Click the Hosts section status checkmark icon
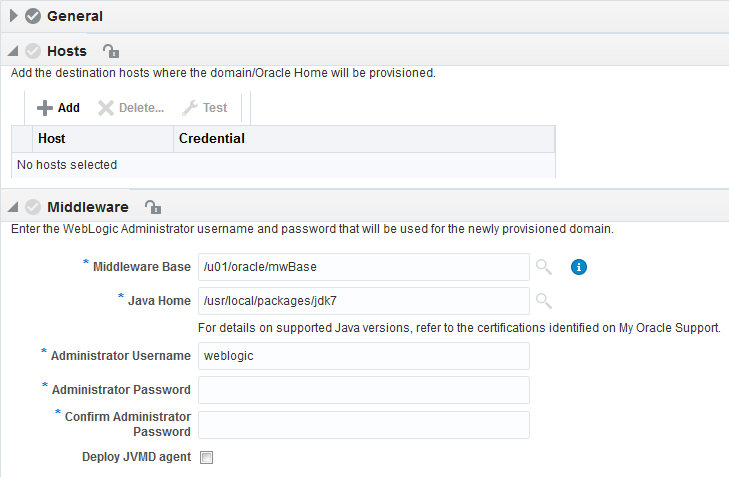Image resolution: width=729 pixels, height=477 pixels. pos(33,51)
